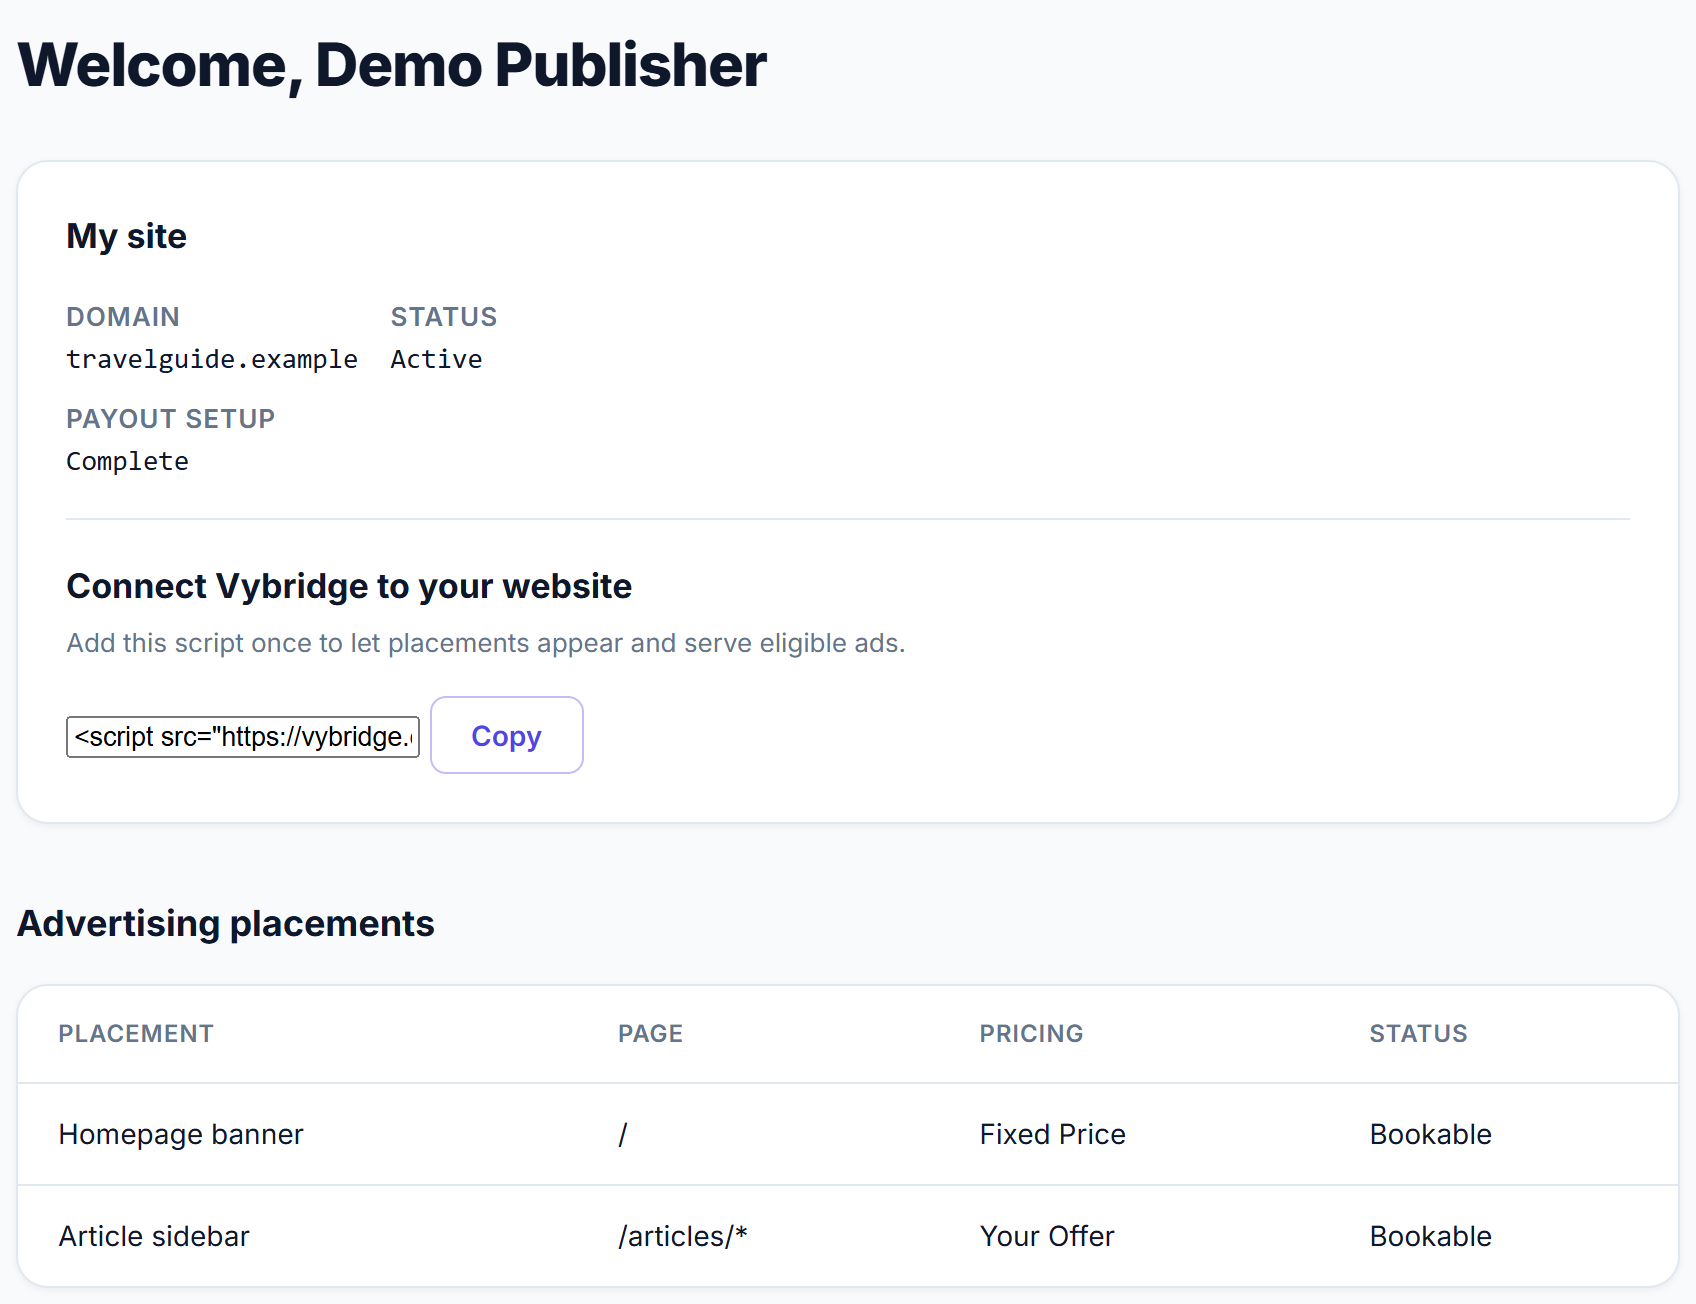Viewport: 1696px width, 1304px height.
Task: Click the Copy button for the script
Action: click(506, 735)
